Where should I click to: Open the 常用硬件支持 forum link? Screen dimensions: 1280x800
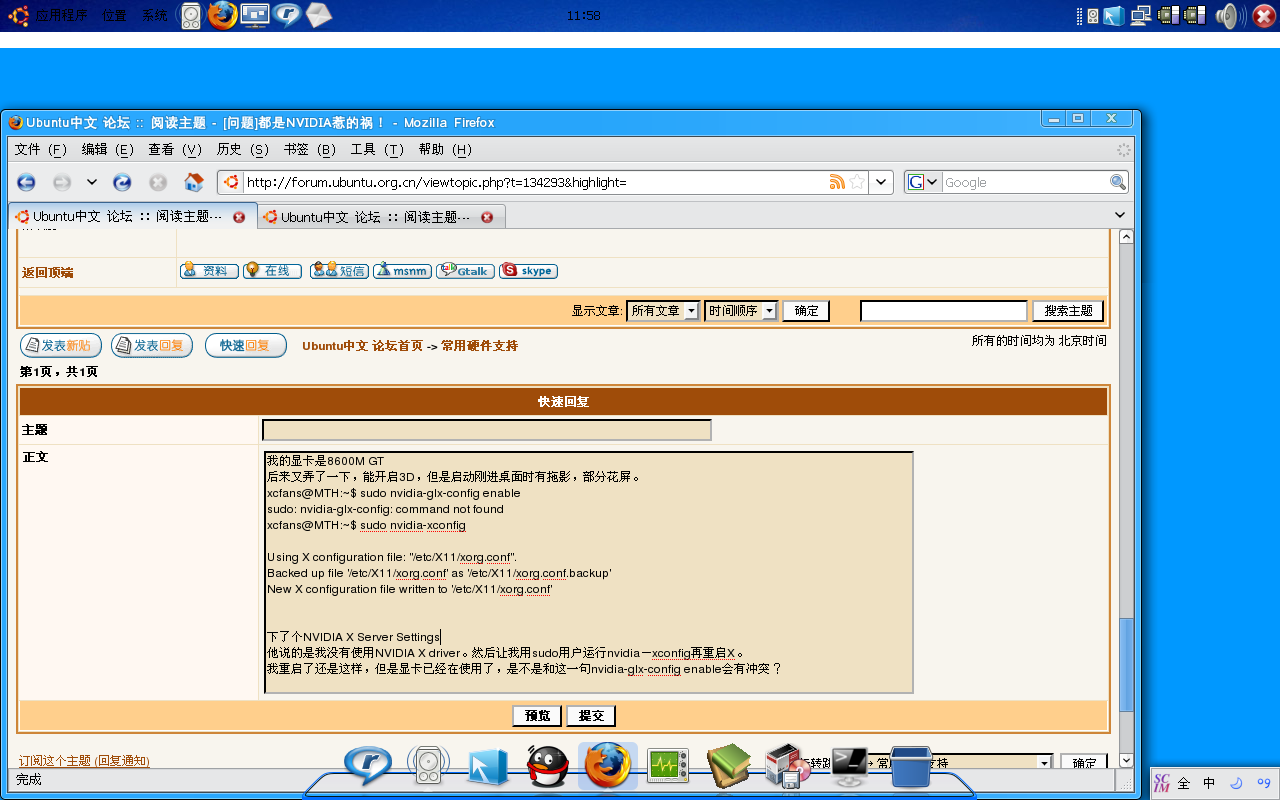tap(480, 346)
